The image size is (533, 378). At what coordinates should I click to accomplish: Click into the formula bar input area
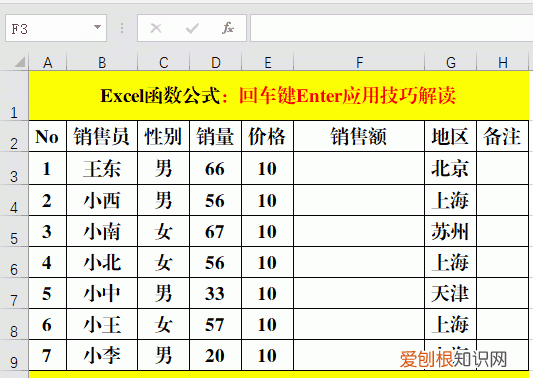click(392, 28)
